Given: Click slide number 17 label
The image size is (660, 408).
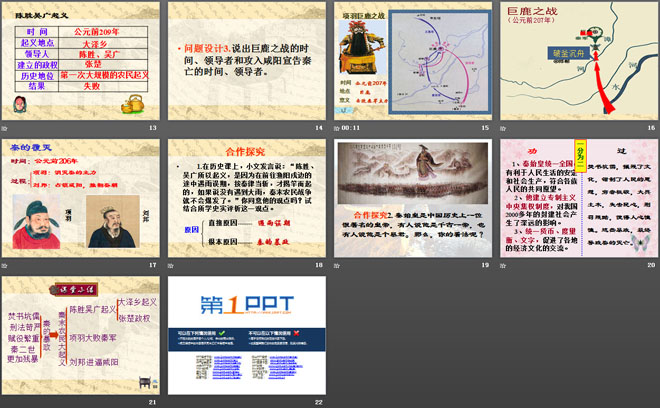Looking at the screenshot, I should pos(152,265).
